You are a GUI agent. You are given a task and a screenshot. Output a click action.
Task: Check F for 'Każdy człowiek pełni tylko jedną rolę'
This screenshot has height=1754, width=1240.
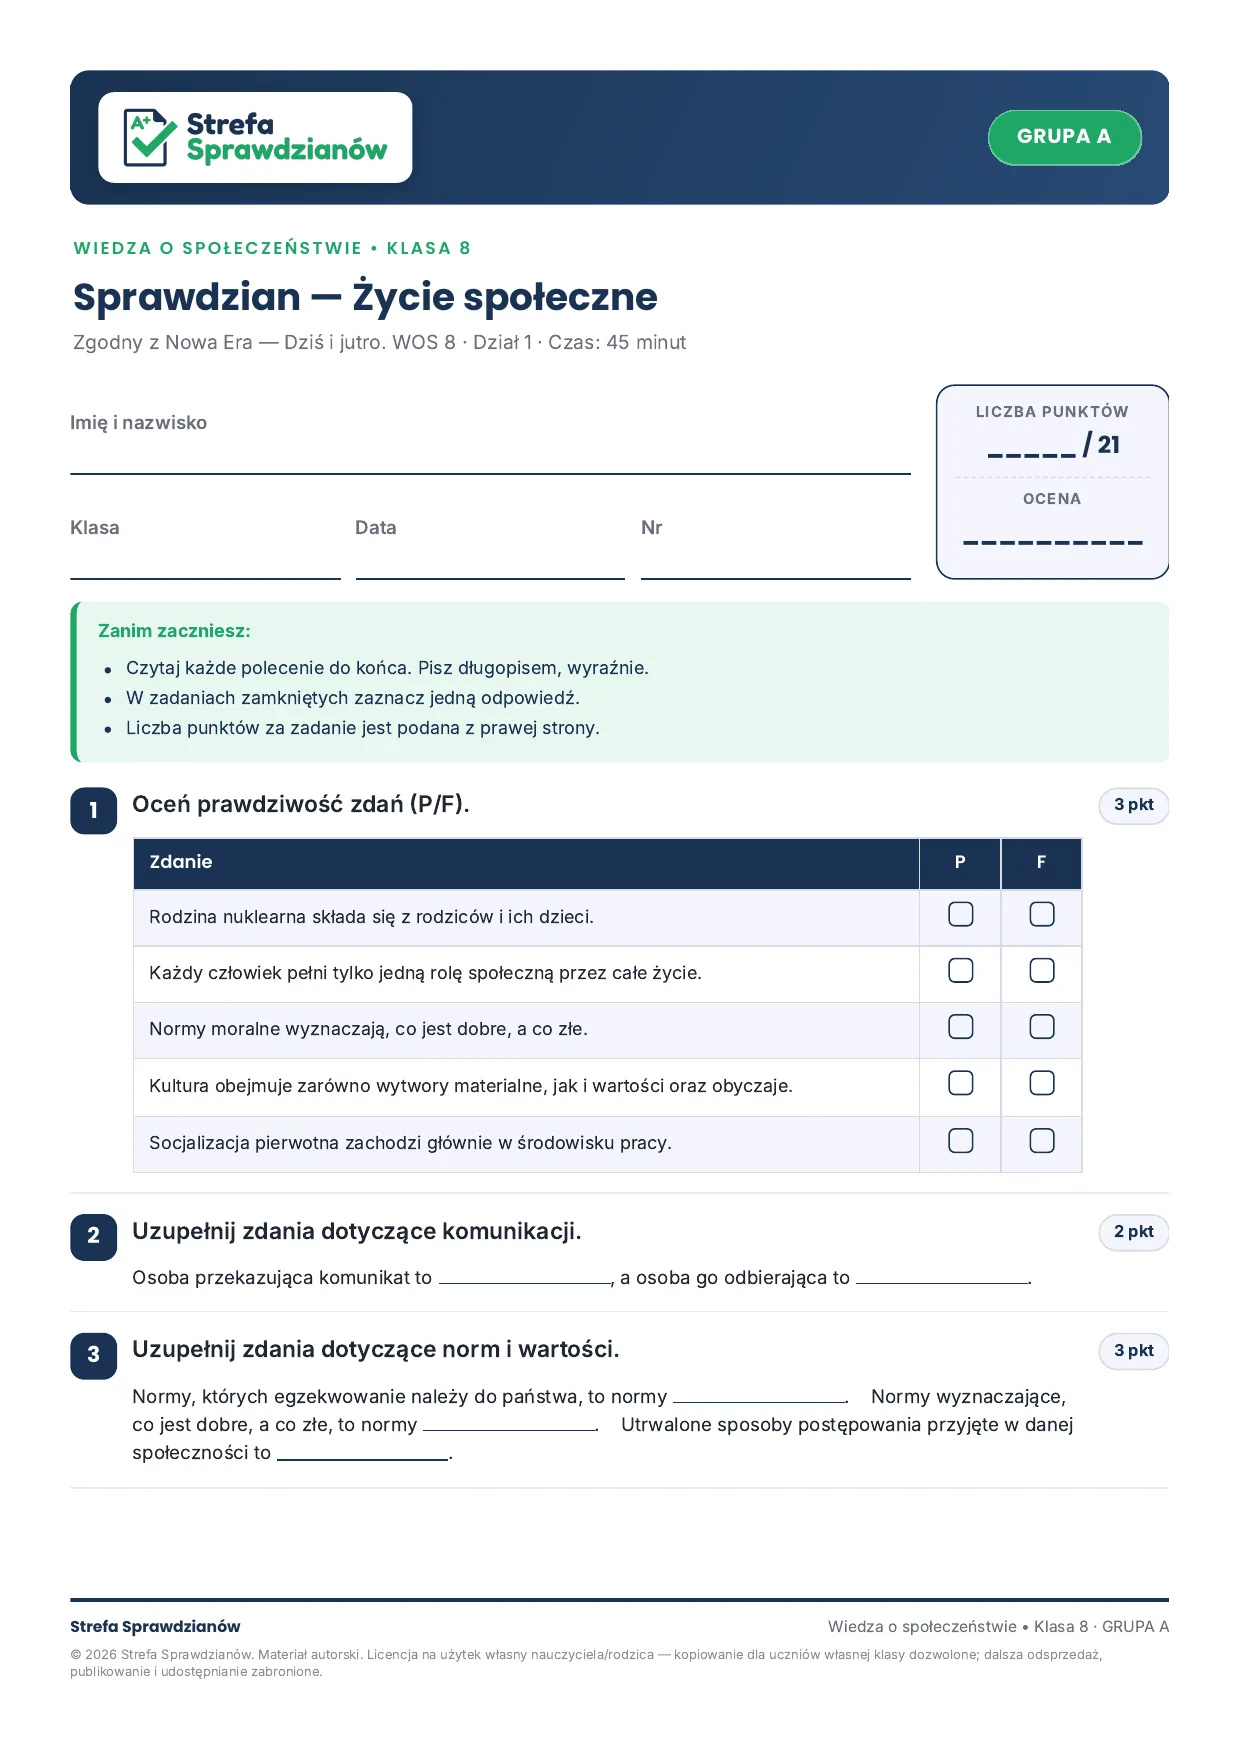1042,970
